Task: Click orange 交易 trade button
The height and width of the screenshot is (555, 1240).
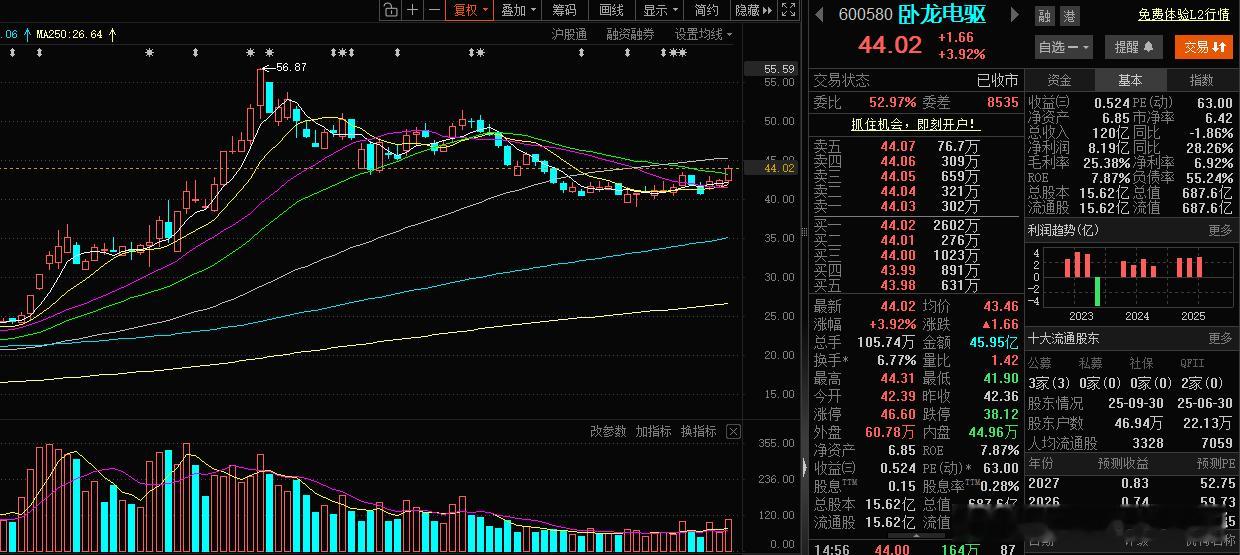Action: tap(1204, 47)
